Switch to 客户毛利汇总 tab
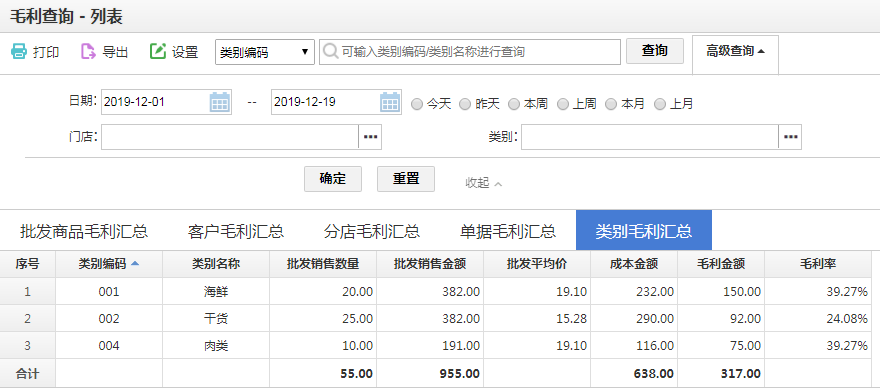This screenshot has width=887, height=391. [236, 231]
